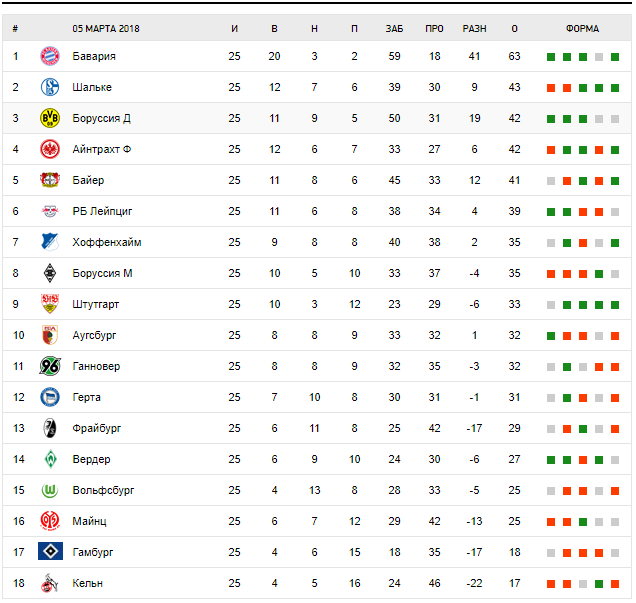636x603 pixels.
Task: Click the Майнц table row
Action: click(300, 521)
